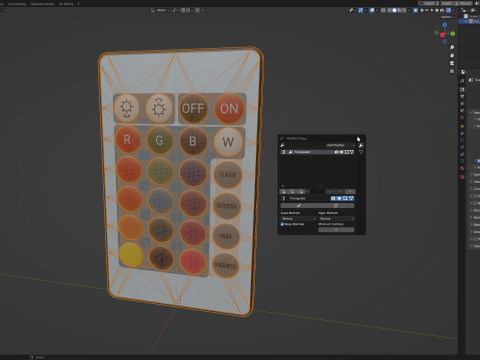This screenshot has width=480, height=360.
Task: Switch perspective/orthographic with grid navigation icon
Action: click(452, 71)
